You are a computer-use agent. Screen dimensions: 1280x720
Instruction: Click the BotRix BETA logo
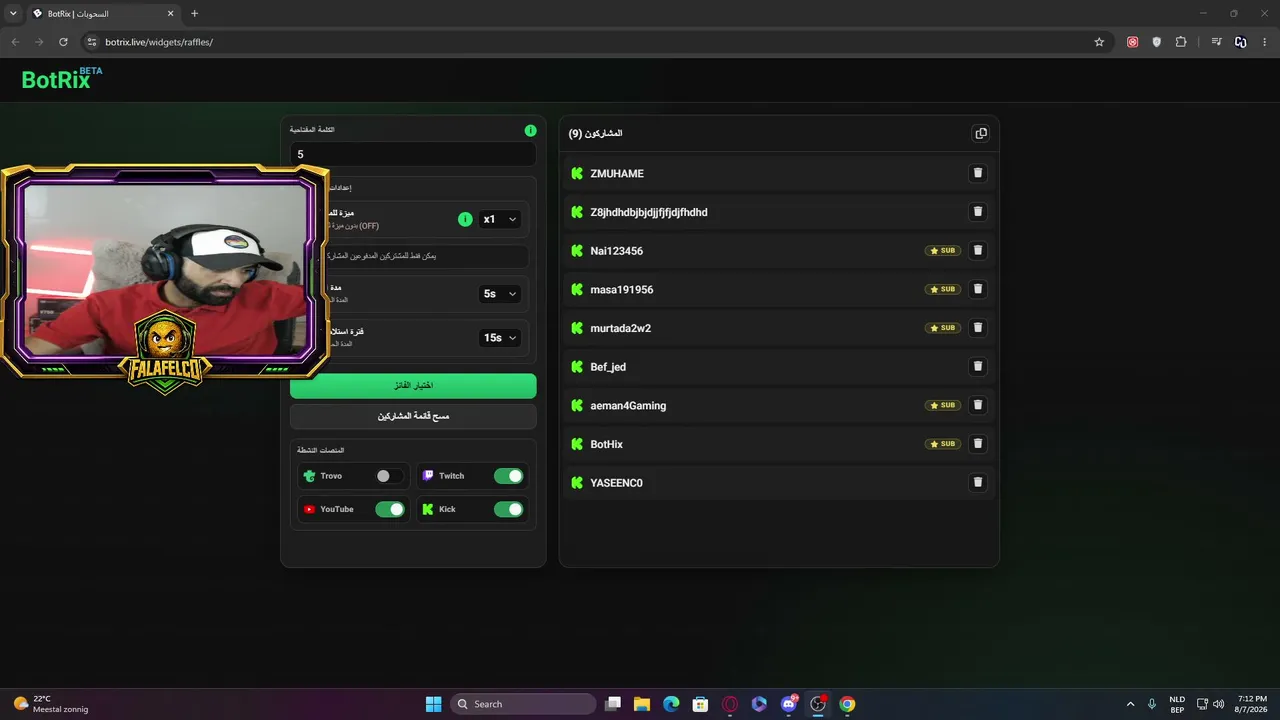pos(62,79)
